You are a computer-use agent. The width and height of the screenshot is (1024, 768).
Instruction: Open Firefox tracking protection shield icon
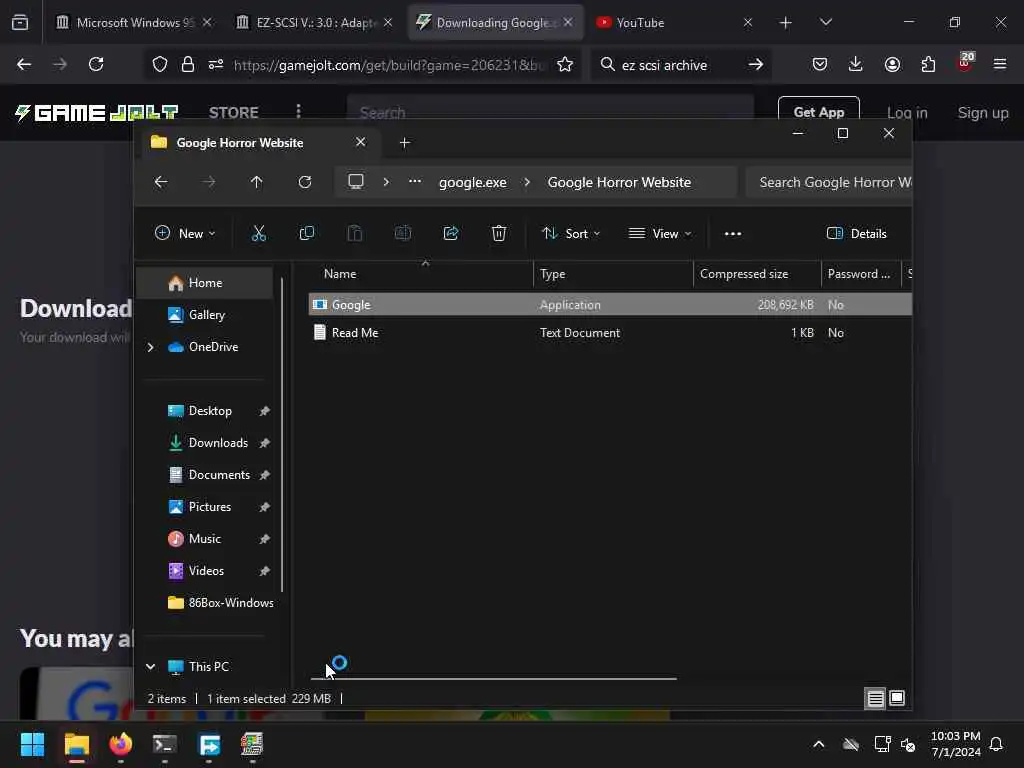click(x=160, y=64)
